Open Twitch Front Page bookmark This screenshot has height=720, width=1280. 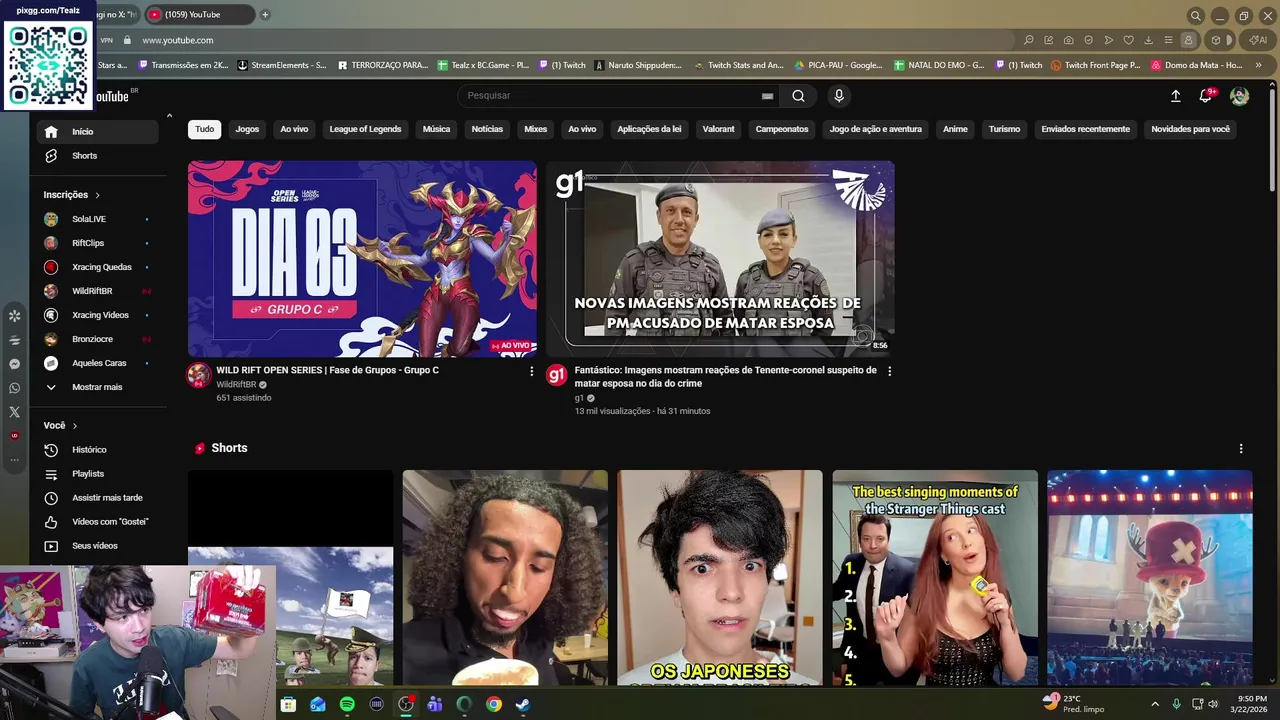[1094, 65]
